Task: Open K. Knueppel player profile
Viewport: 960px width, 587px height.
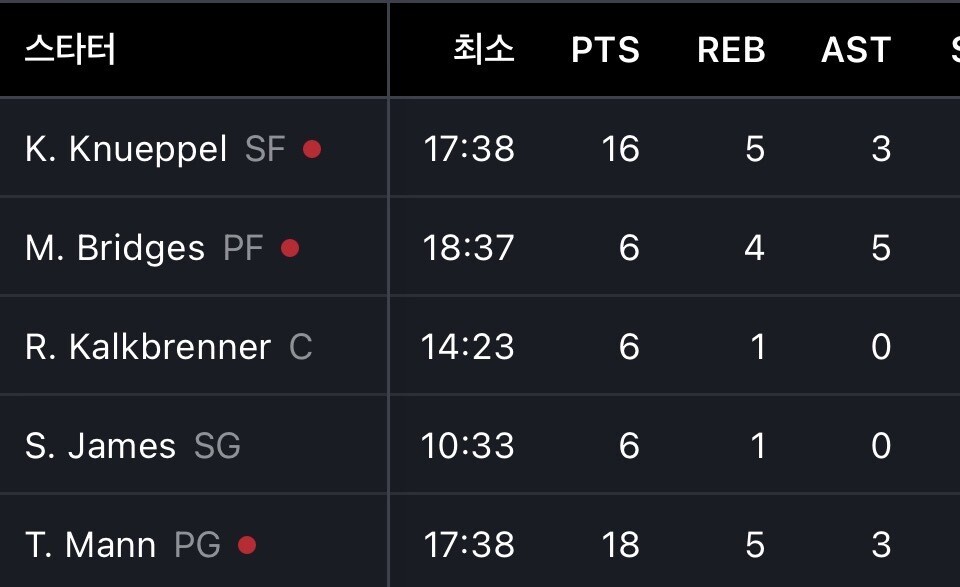Action: pos(126,149)
